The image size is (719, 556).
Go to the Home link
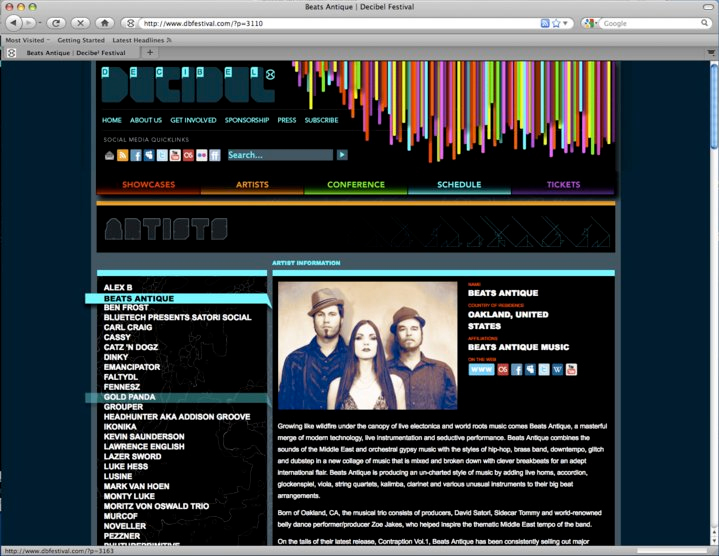coord(111,120)
